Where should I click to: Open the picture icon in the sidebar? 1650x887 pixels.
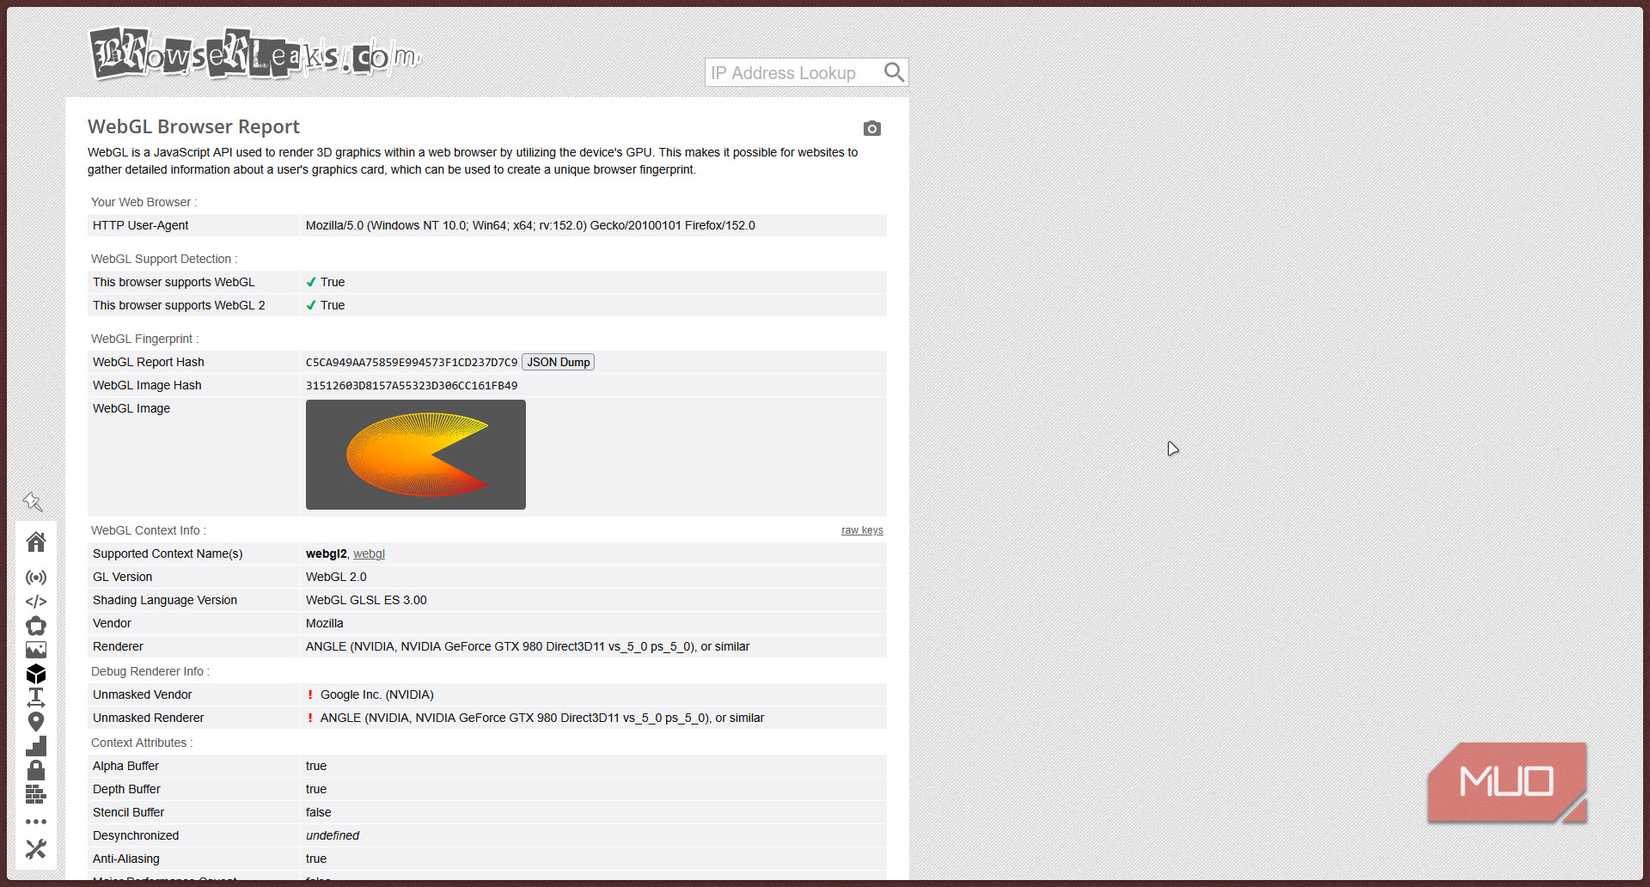36,650
